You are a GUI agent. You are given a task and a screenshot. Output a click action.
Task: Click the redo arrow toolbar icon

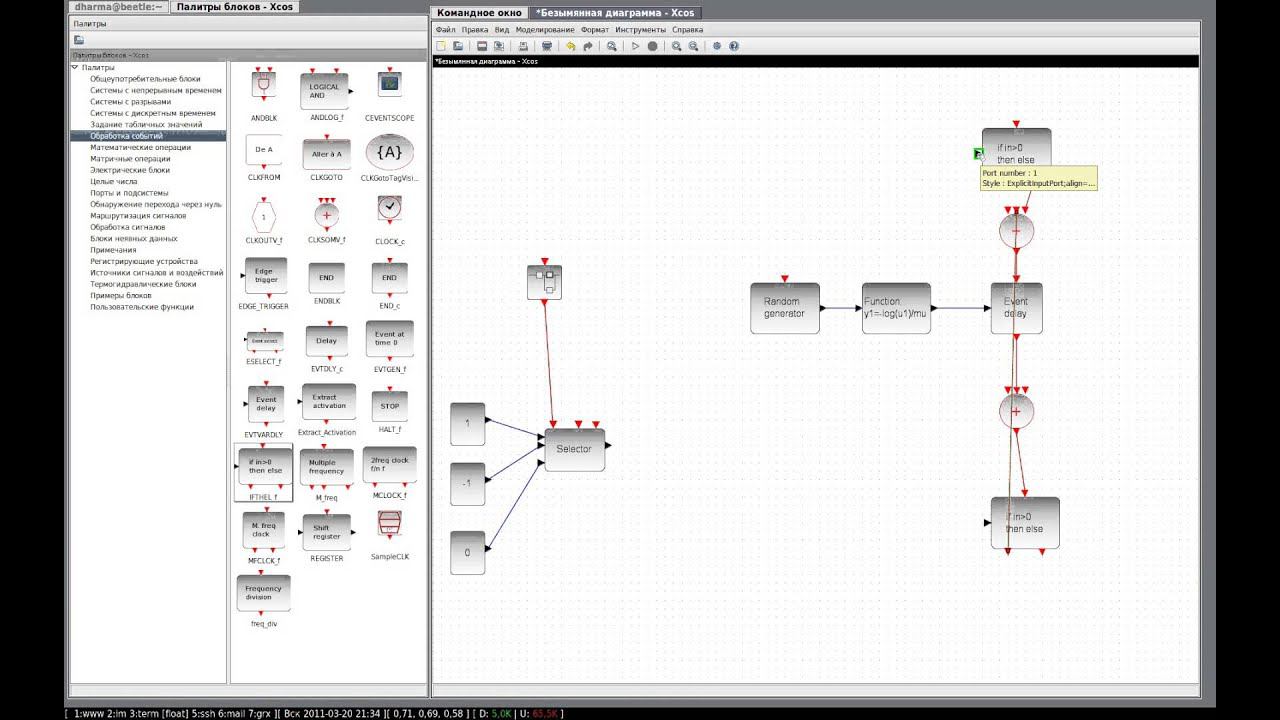586,46
